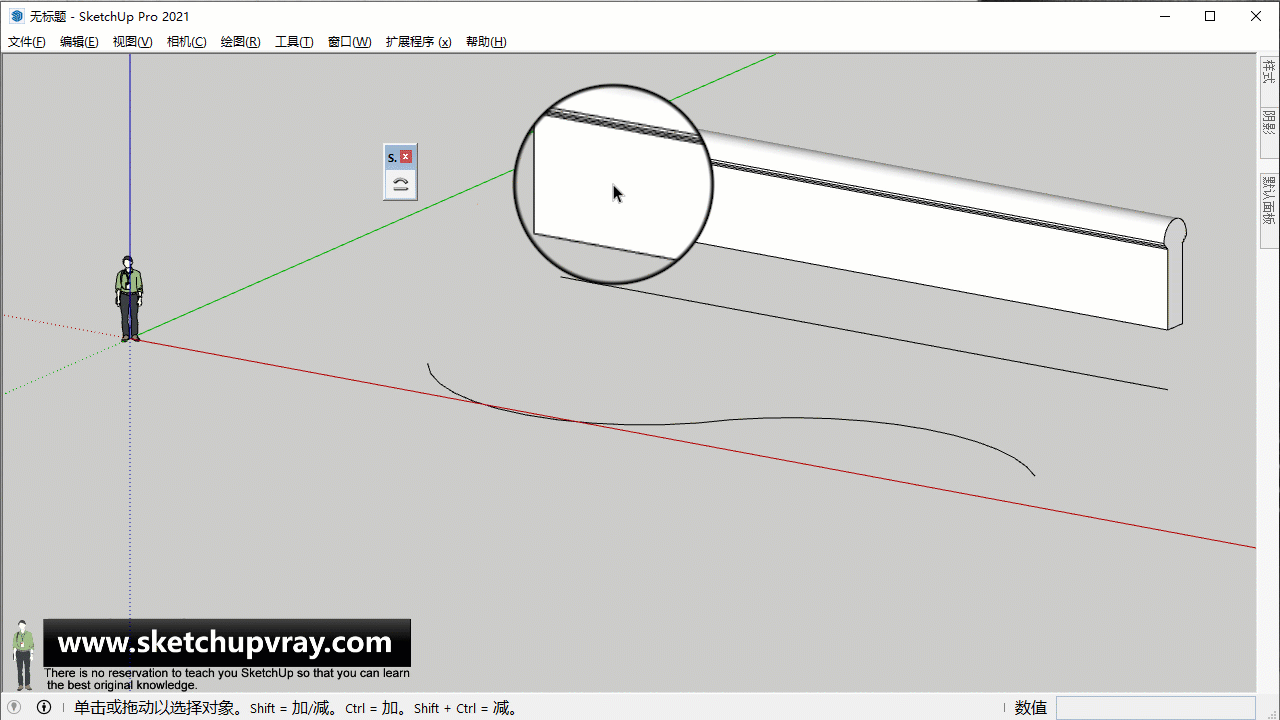Viewport: 1280px width, 720px height.
Task: Click the www.sketchupvray.com watermark banner
Action: (226, 643)
